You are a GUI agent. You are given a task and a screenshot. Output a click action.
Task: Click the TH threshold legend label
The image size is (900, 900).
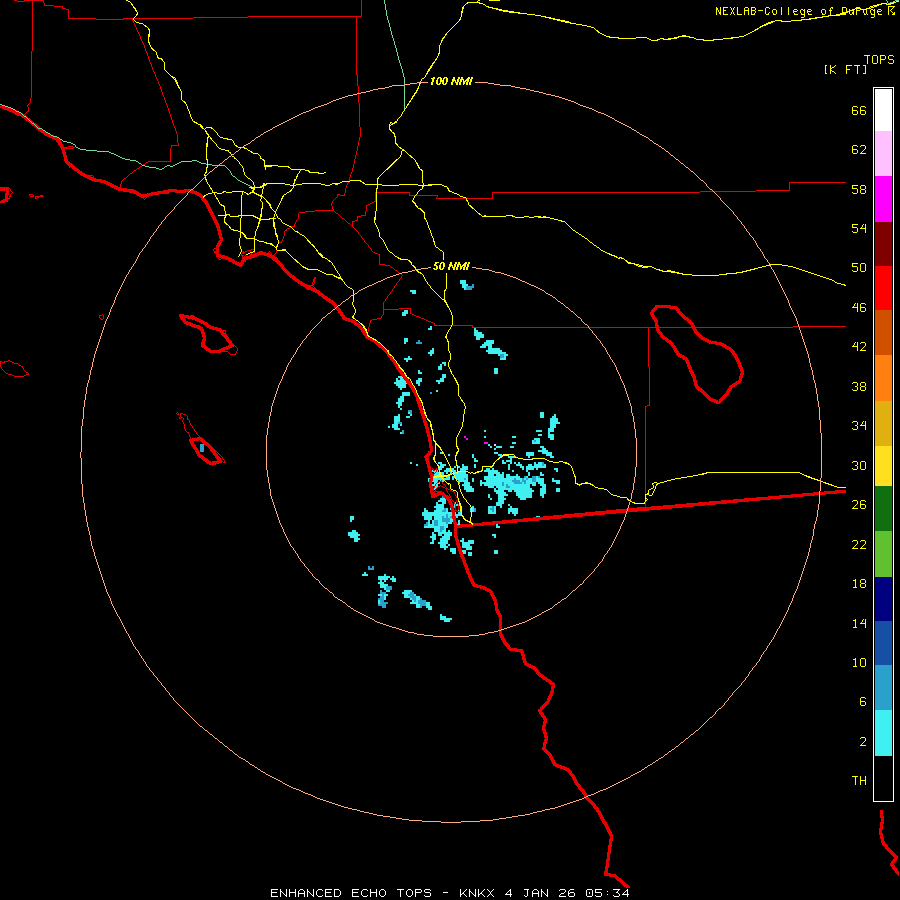tap(859, 781)
